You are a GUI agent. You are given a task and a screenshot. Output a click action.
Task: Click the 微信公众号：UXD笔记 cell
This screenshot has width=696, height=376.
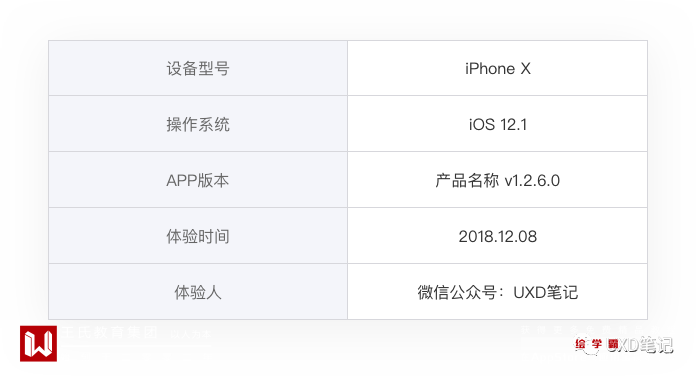coord(498,292)
